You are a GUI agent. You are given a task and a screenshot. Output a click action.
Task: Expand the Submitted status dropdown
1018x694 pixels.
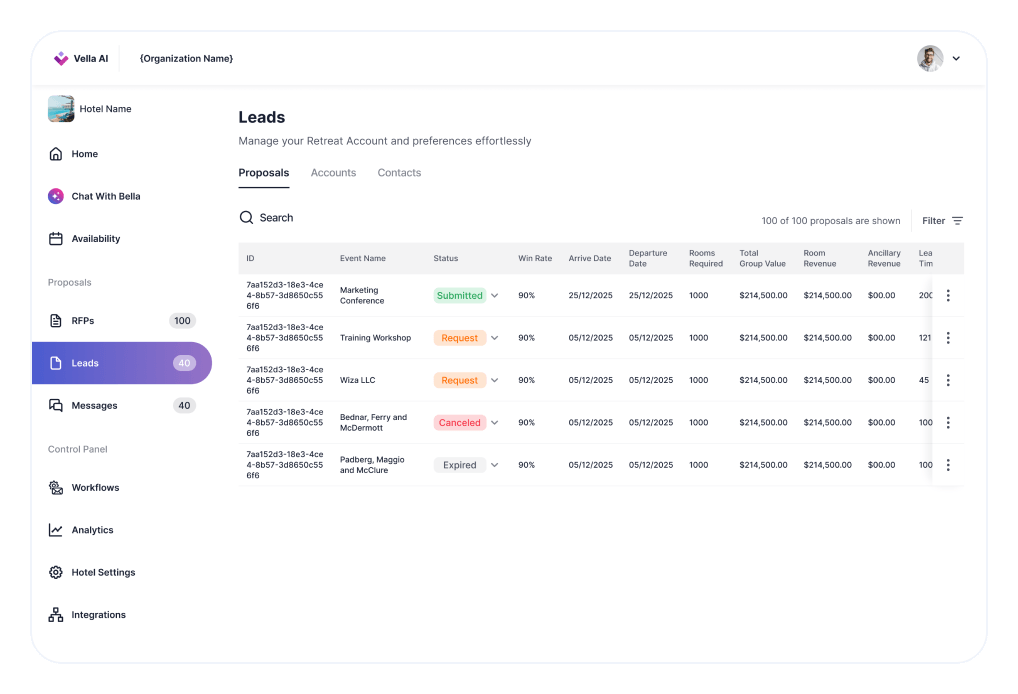(x=494, y=296)
